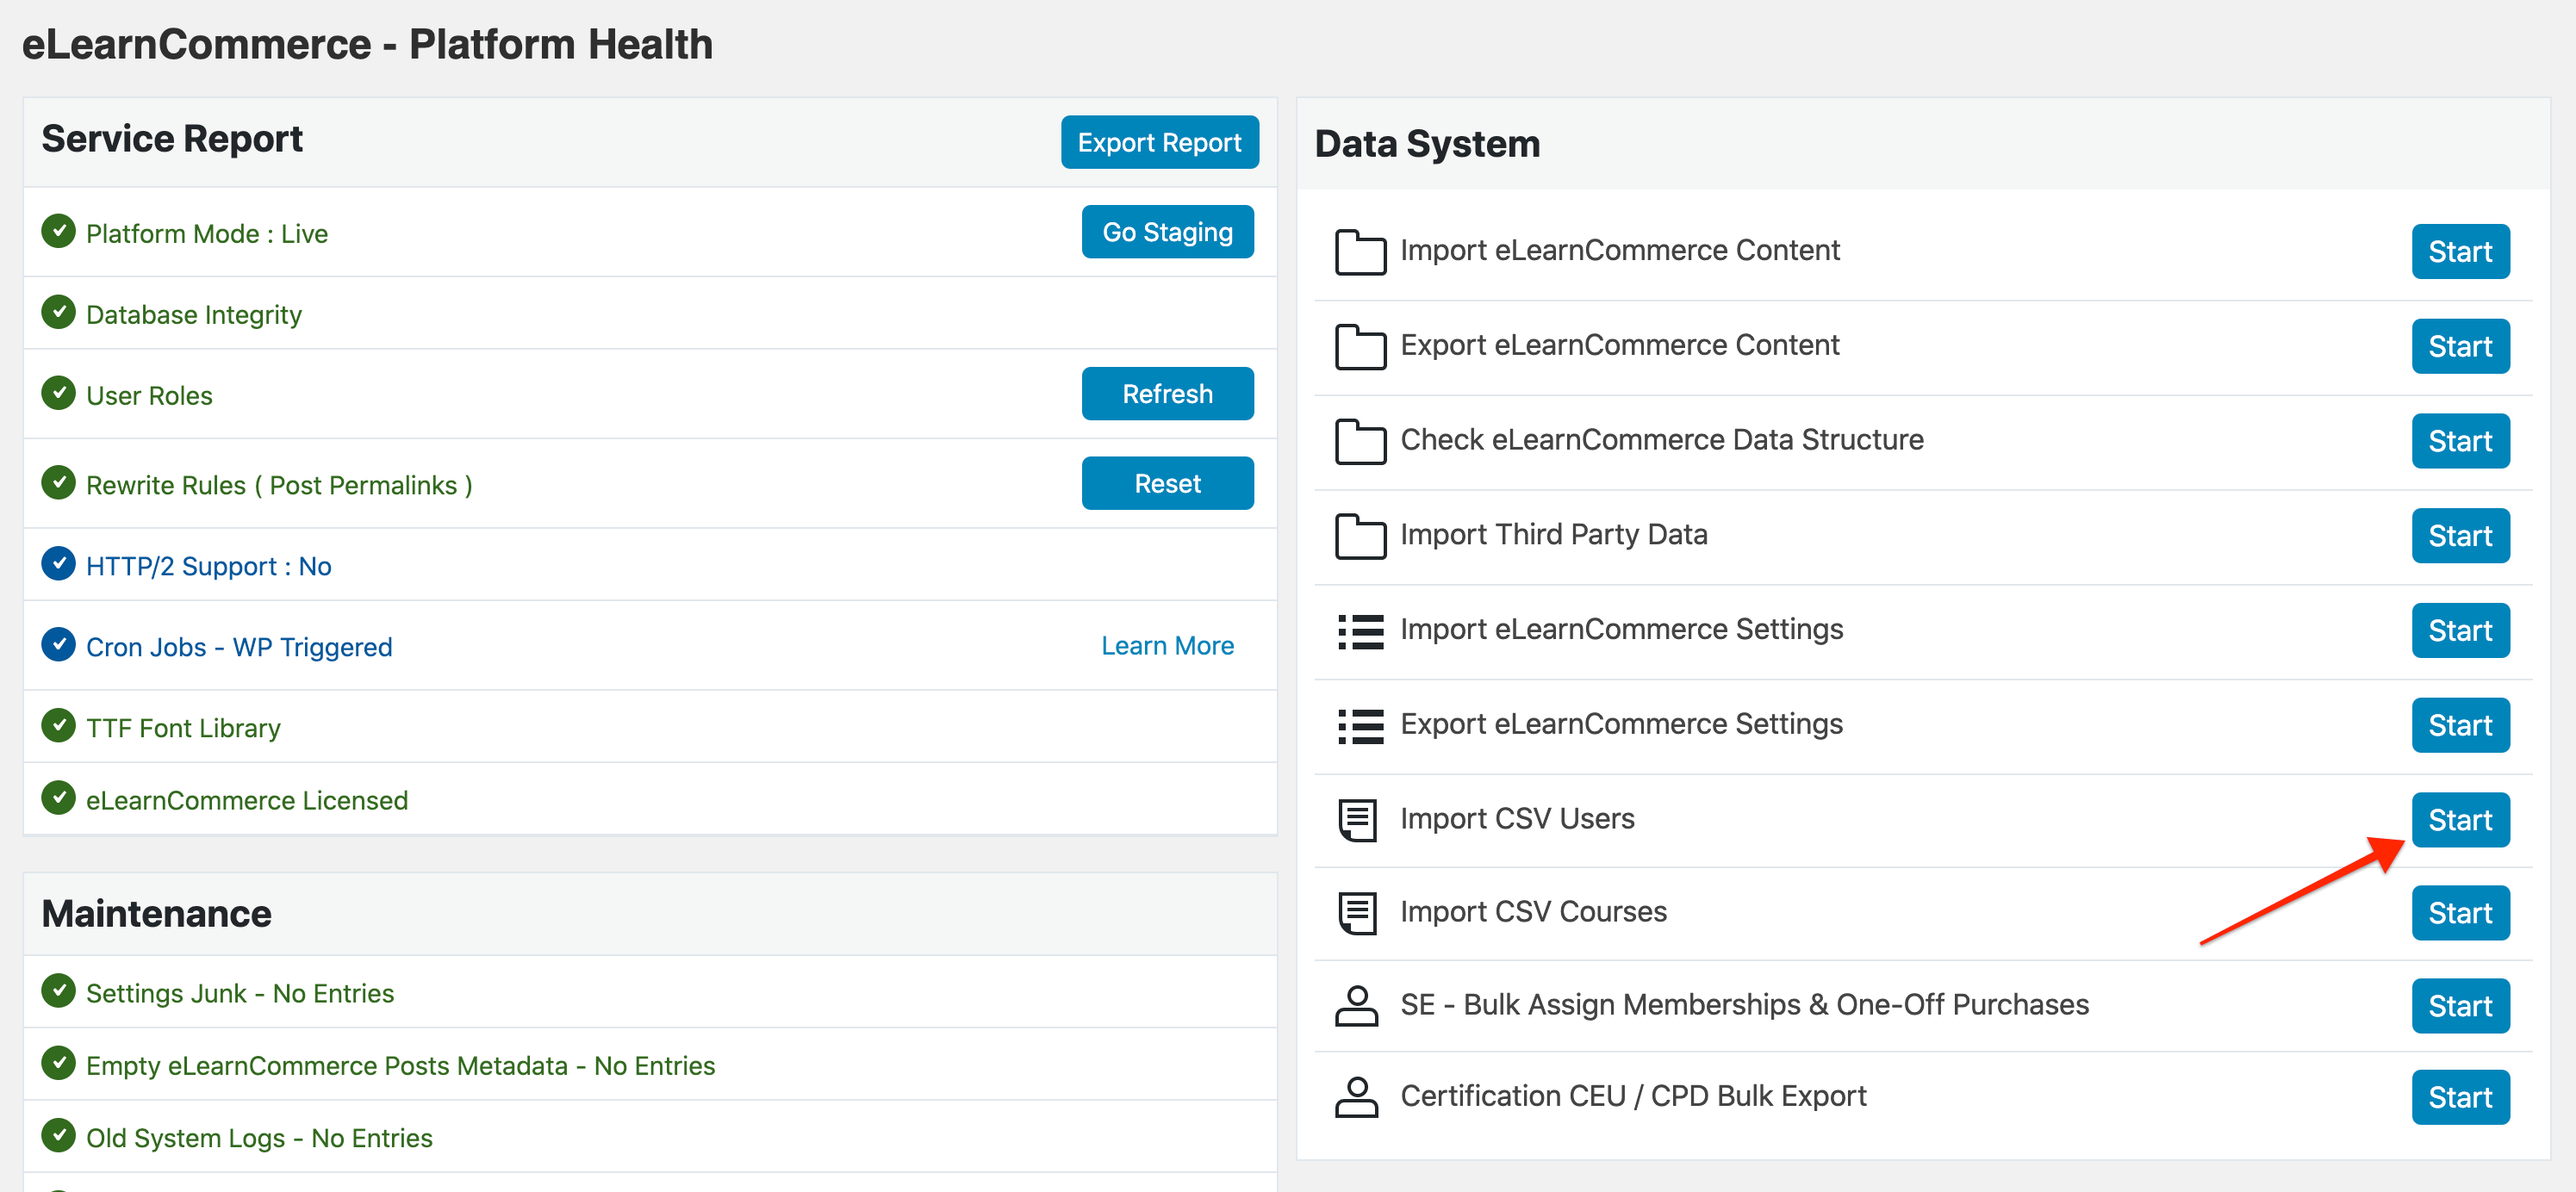
Task: Start Import CSV Users
Action: [2460, 821]
